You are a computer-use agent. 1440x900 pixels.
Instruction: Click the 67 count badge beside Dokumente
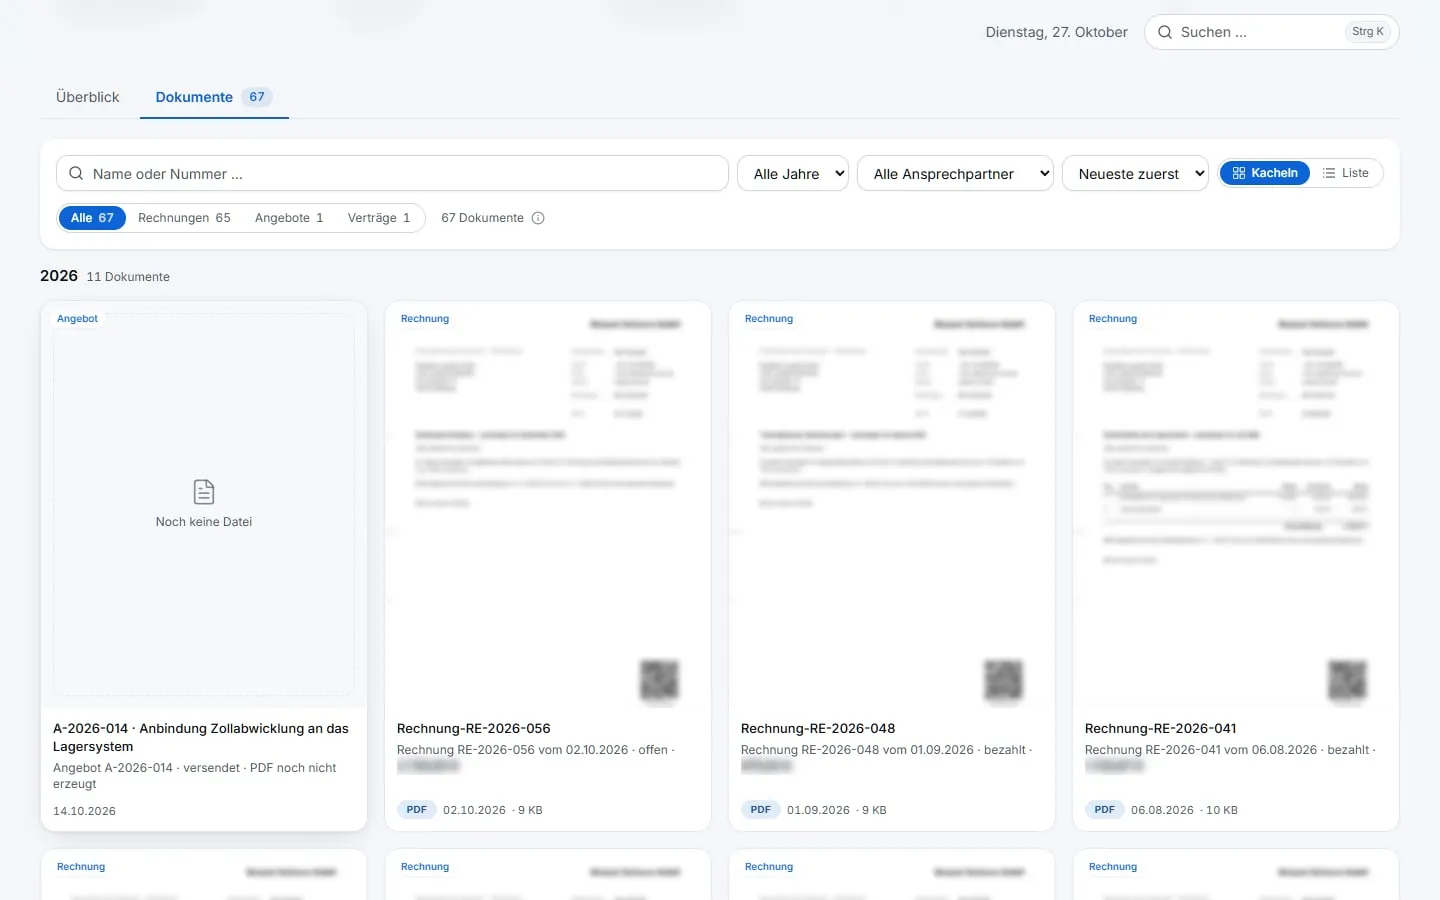pos(257,97)
